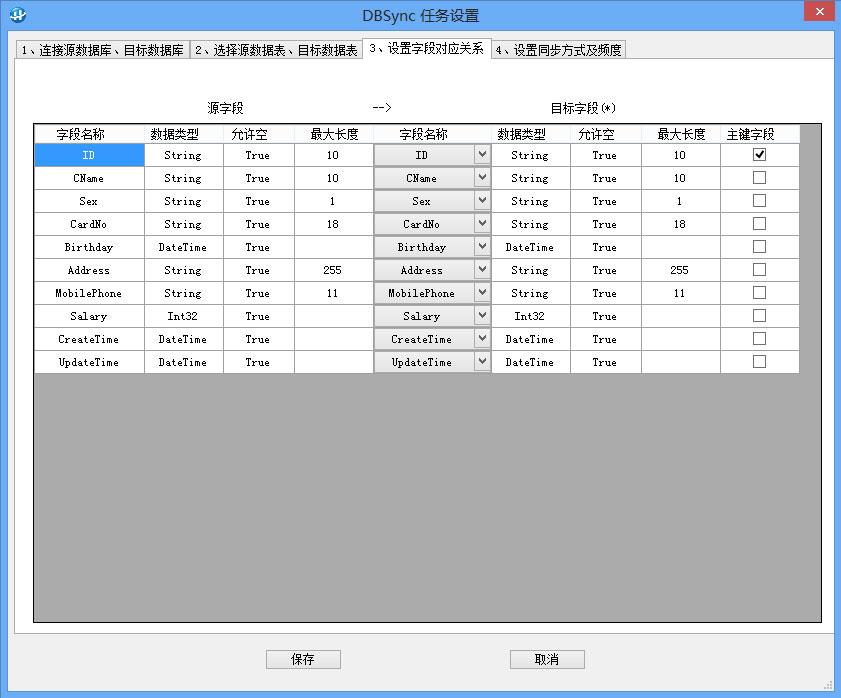The image size is (841, 698).
Task: Check primary key checkbox for Salary row
Action: click(x=759, y=316)
